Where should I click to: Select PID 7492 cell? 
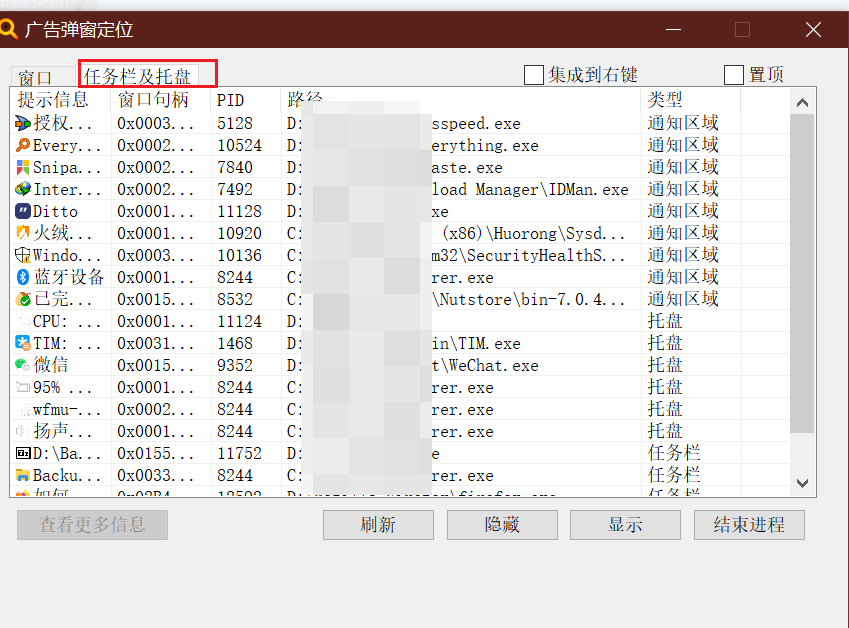(235, 189)
